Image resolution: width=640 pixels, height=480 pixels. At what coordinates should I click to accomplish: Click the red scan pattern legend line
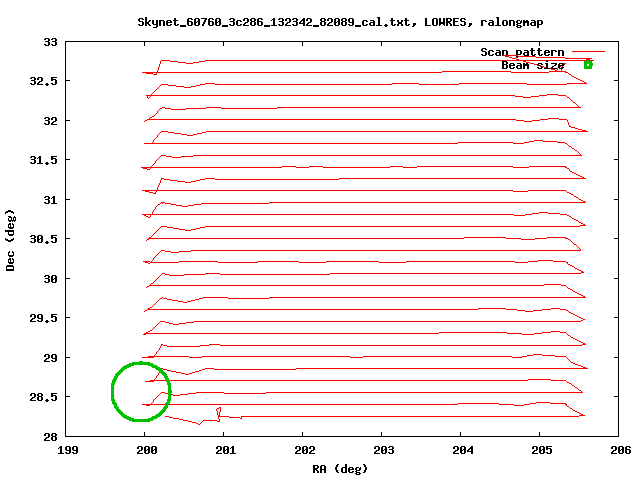pyautogui.click(x=588, y=52)
